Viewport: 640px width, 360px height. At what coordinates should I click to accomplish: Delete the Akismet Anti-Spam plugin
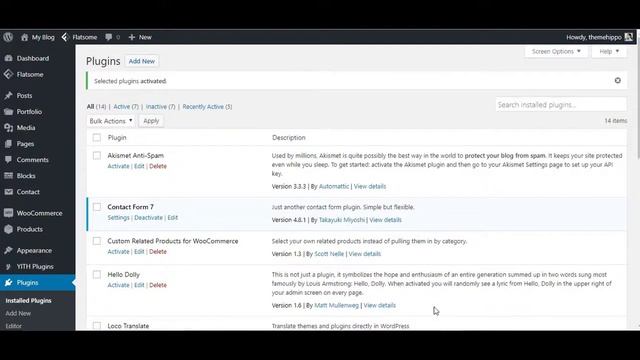(158, 166)
